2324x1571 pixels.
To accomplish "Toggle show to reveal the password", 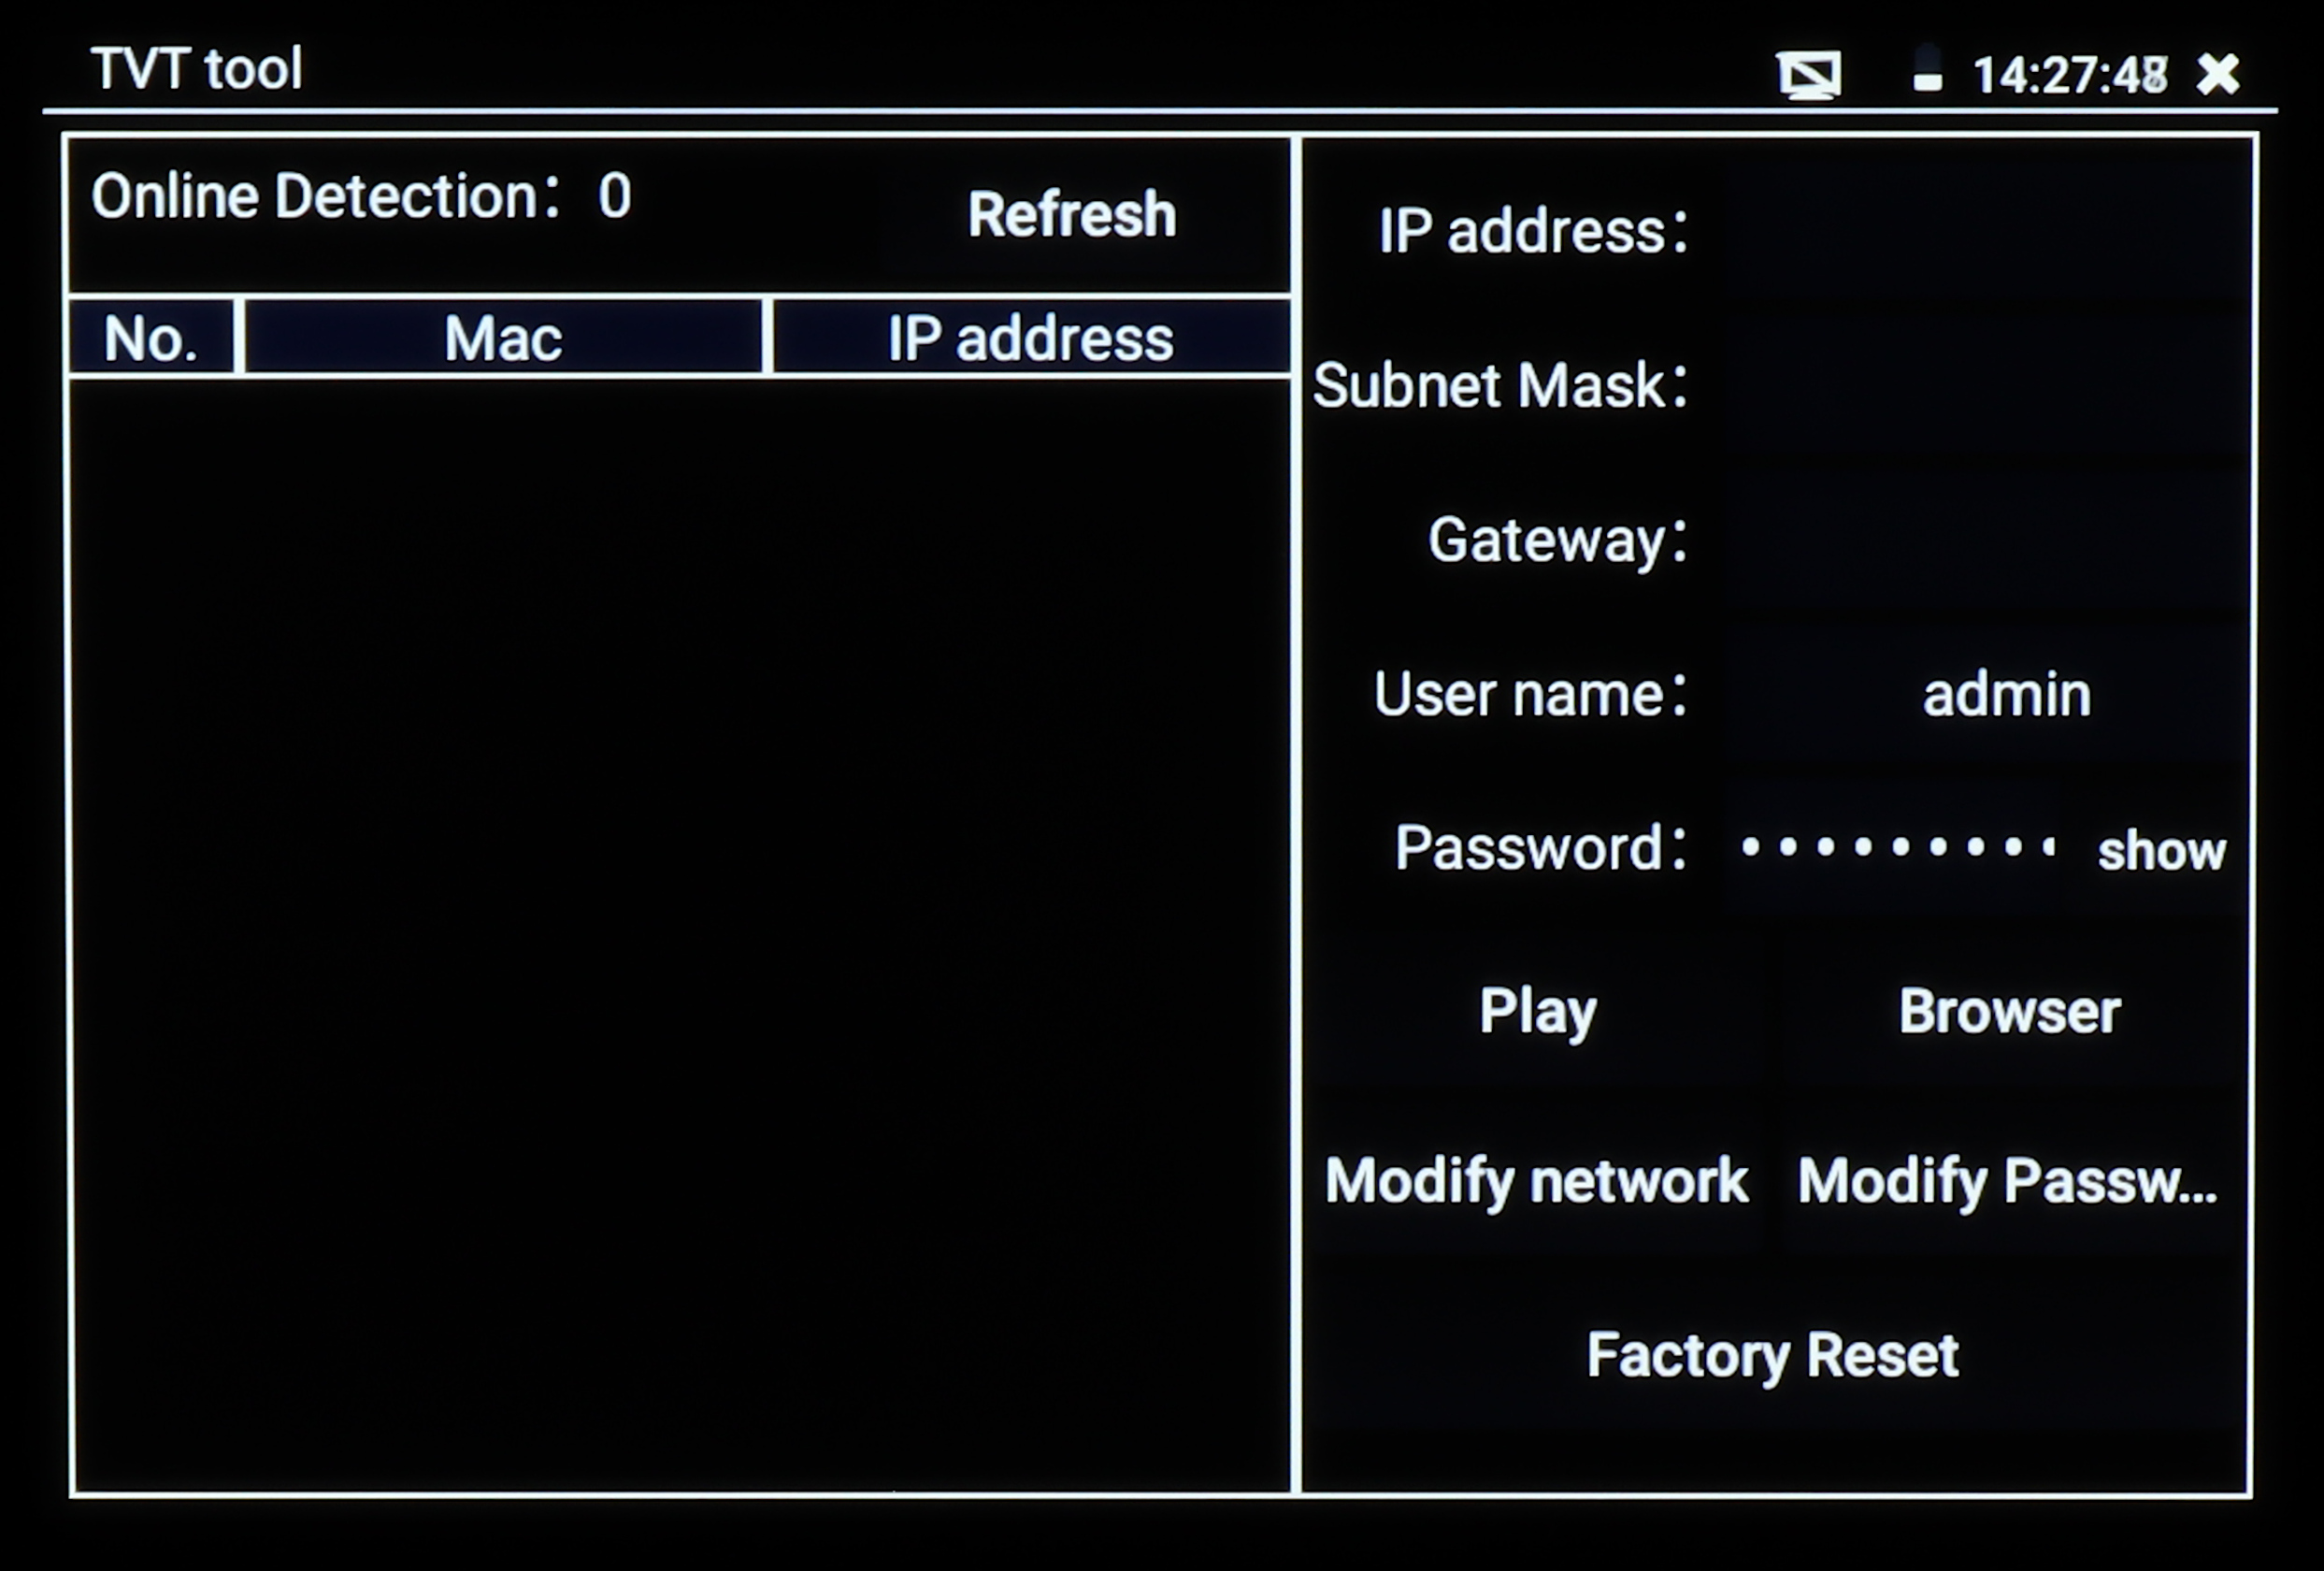I will [2161, 850].
